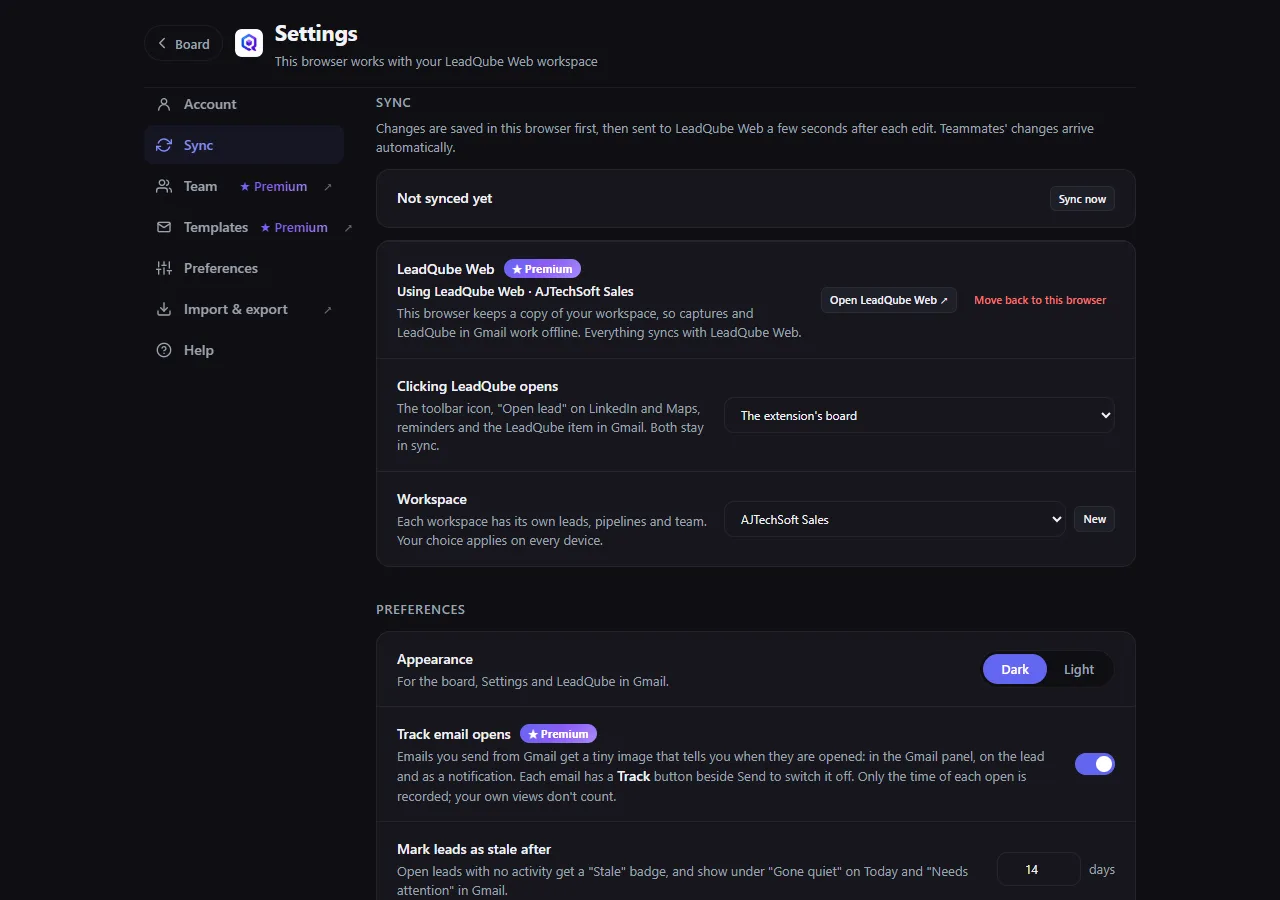
Task: Click the Premium badge next to LeadQube Web
Action: pyautogui.click(x=542, y=269)
